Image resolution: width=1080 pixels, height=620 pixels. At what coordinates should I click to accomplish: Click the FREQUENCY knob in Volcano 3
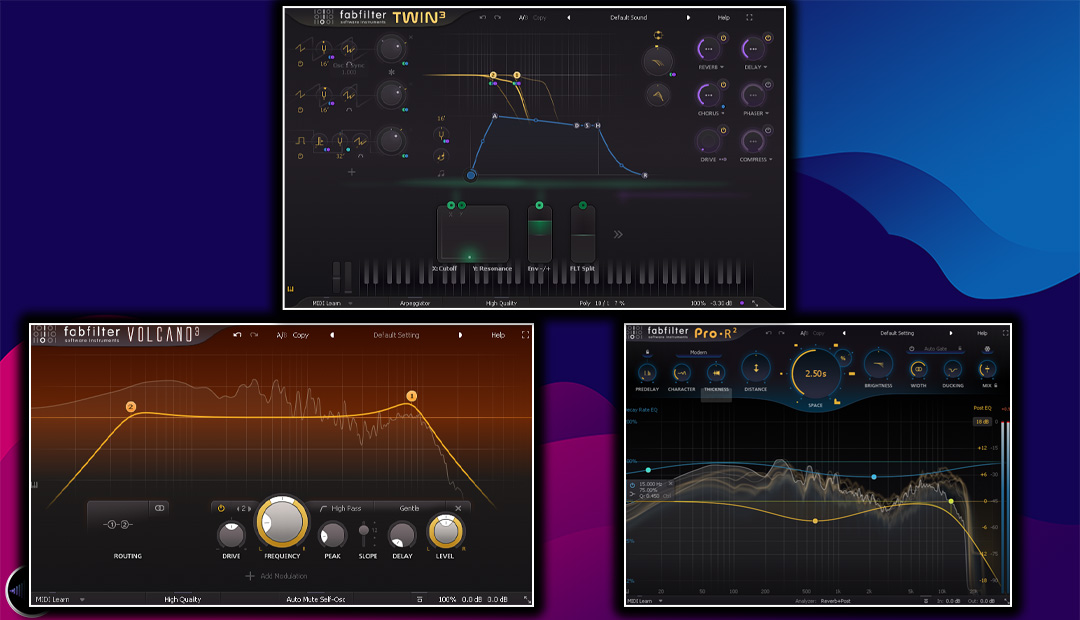[x=282, y=521]
